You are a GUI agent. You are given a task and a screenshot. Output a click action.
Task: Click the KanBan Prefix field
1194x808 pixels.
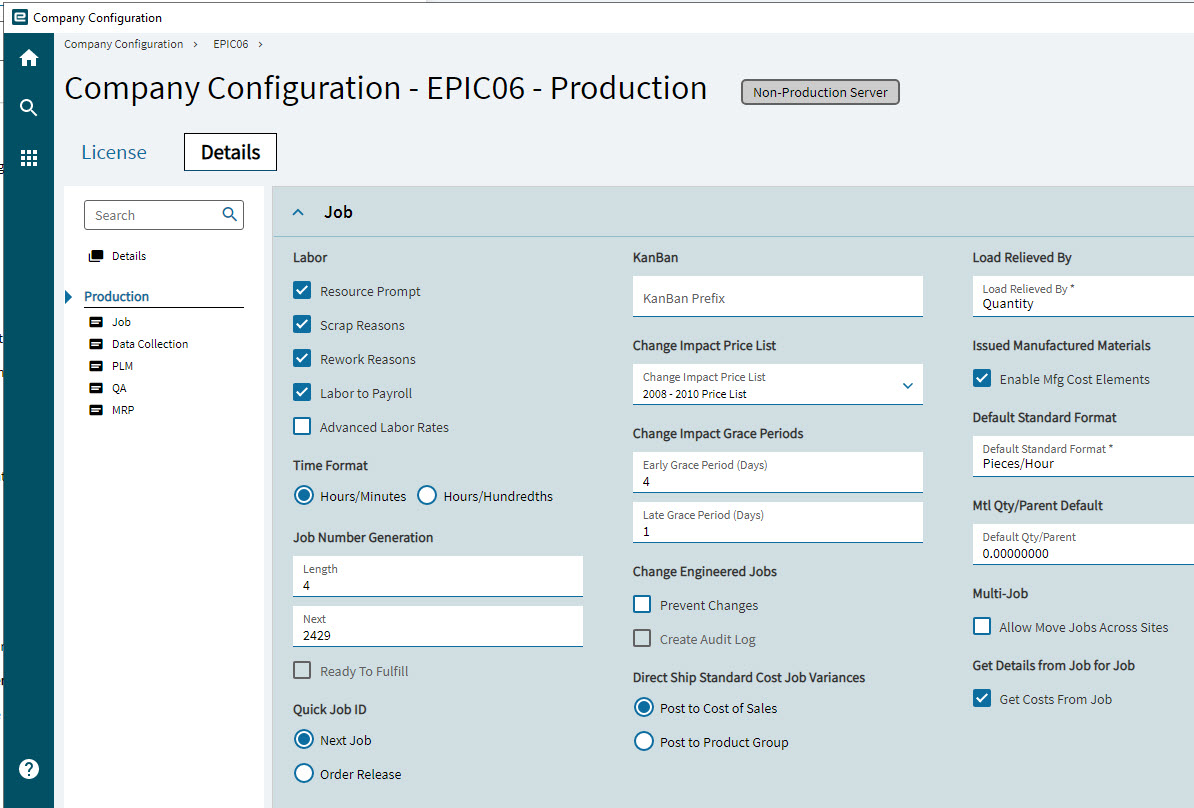click(x=777, y=296)
